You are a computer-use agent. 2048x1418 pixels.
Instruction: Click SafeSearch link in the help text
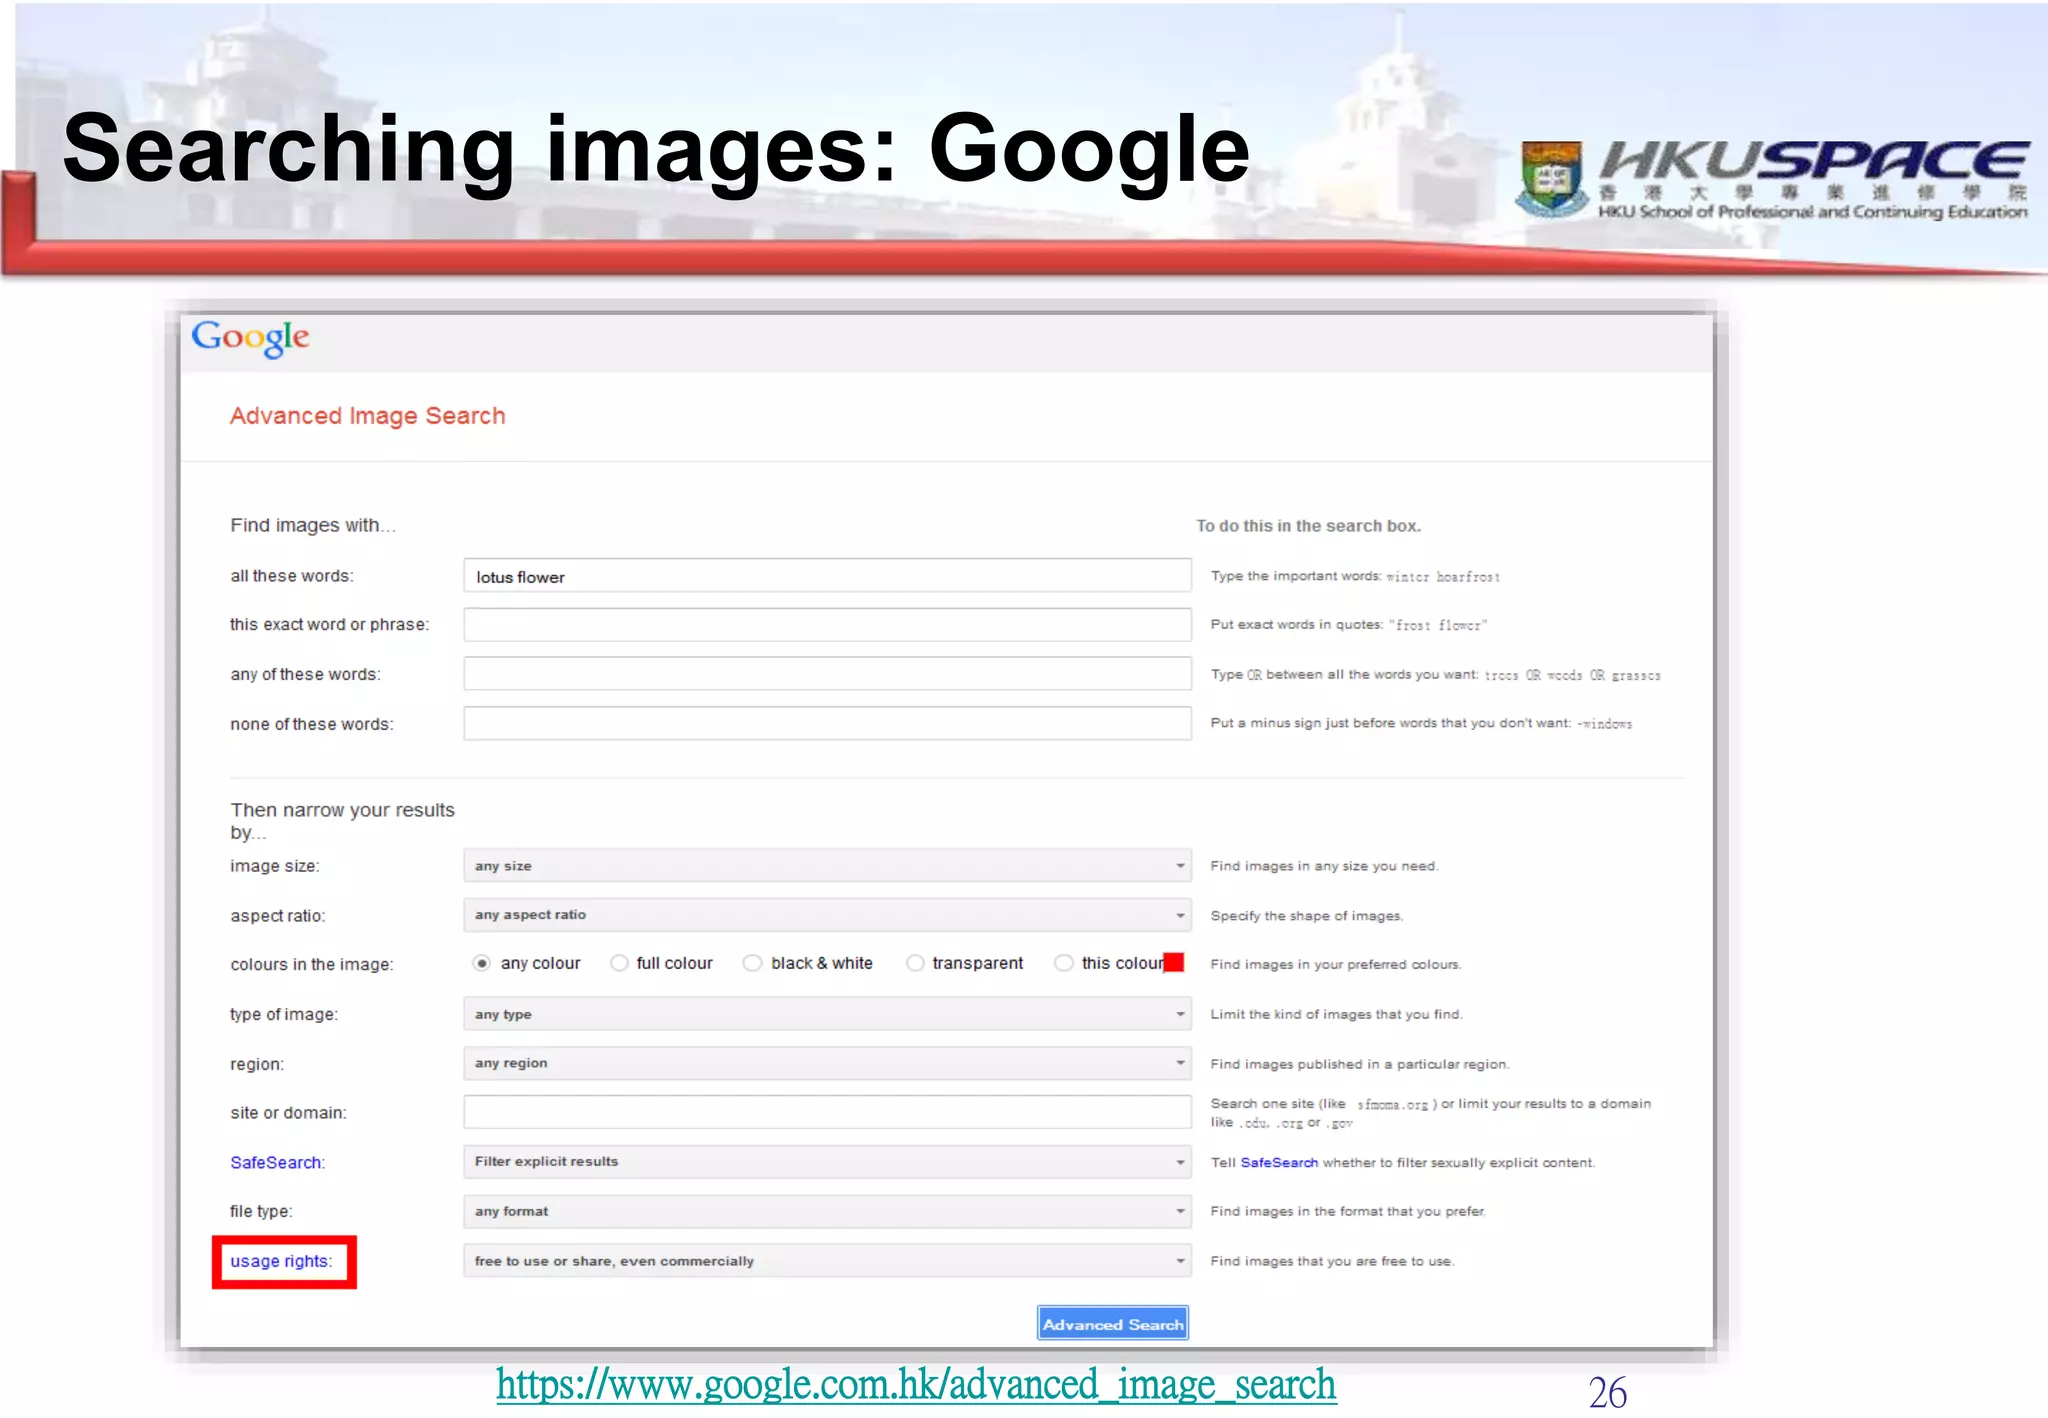pos(1279,1162)
